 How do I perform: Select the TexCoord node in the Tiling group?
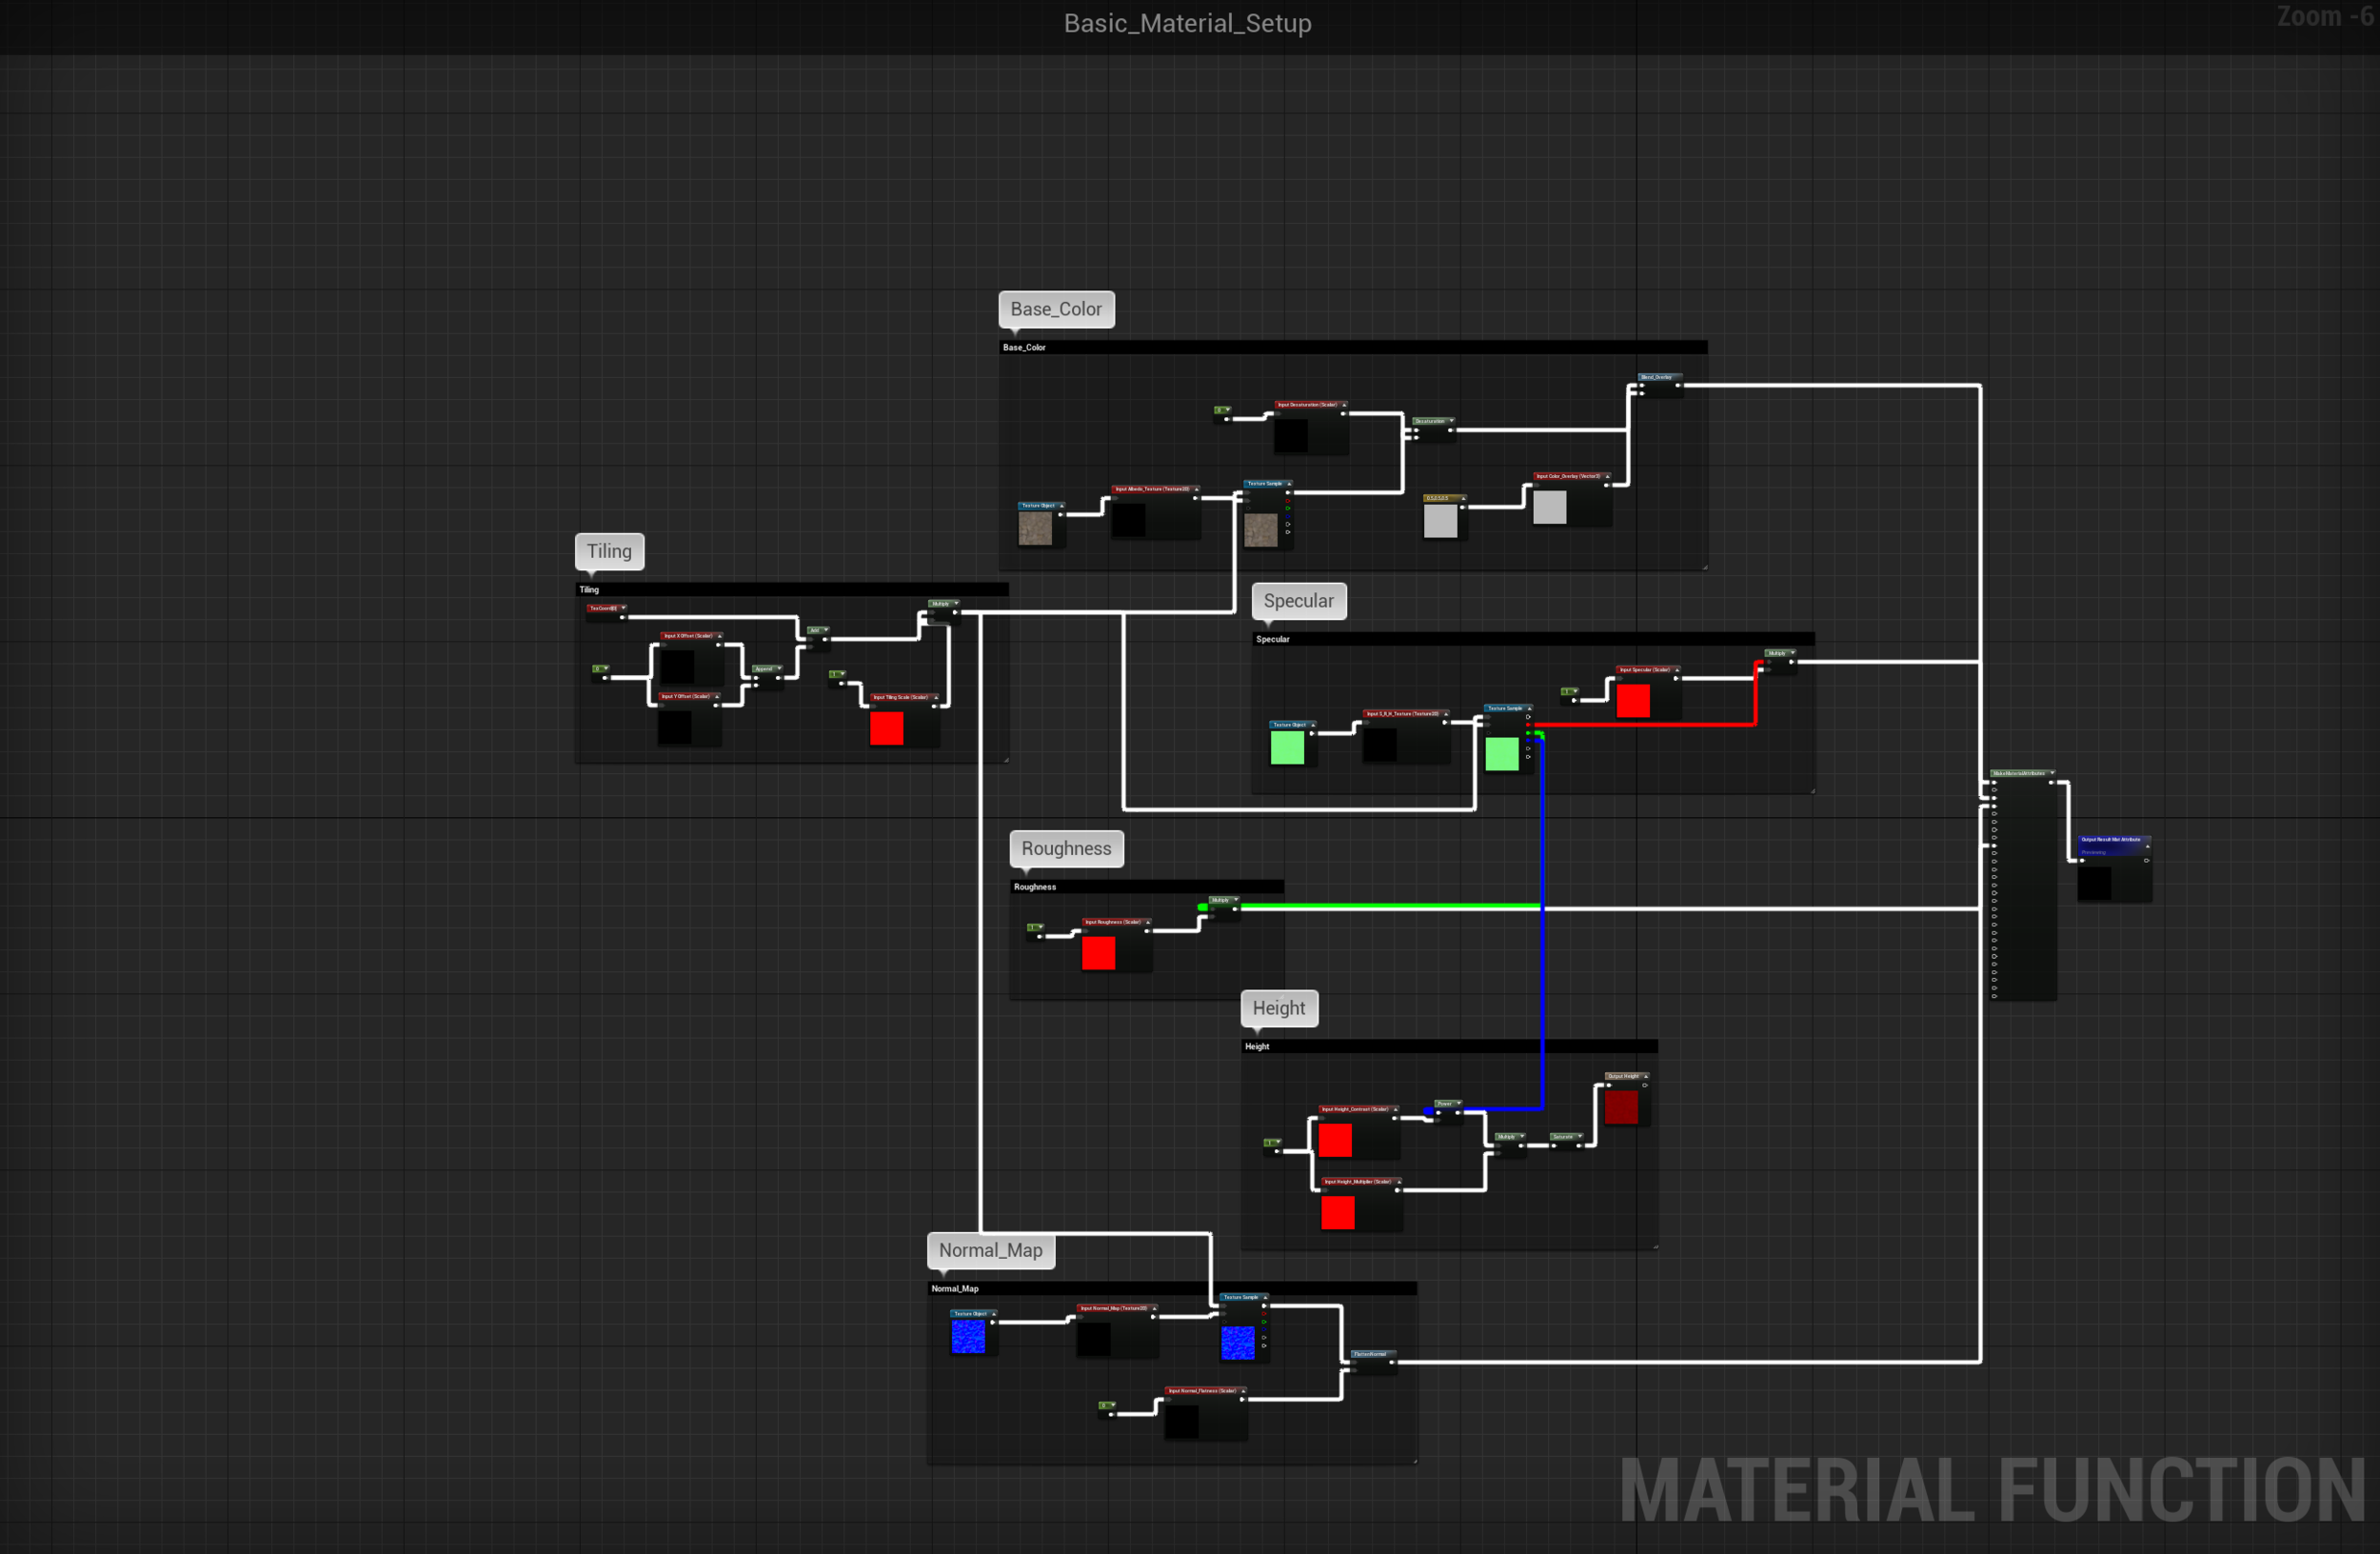(604, 608)
